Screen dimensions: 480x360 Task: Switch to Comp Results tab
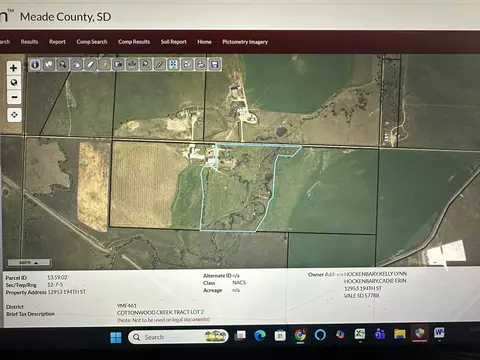click(134, 42)
